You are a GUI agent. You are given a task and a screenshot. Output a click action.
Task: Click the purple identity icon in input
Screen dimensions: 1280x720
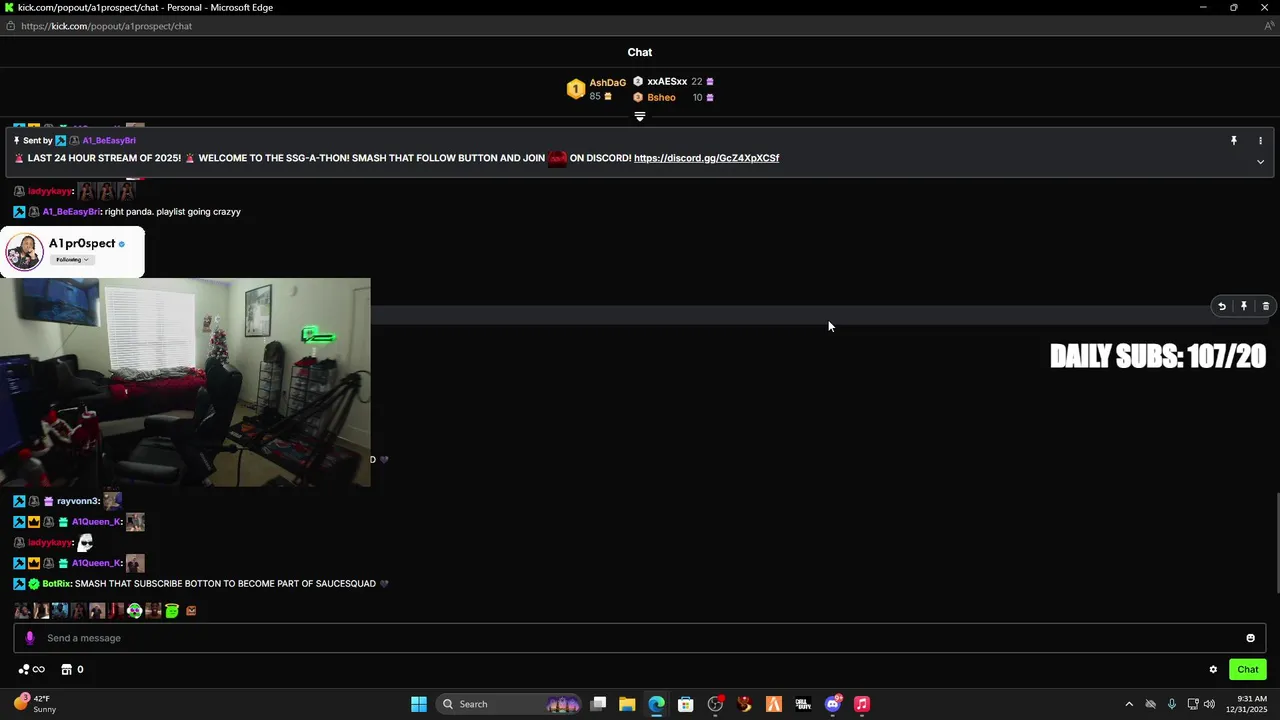click(29, 638)
